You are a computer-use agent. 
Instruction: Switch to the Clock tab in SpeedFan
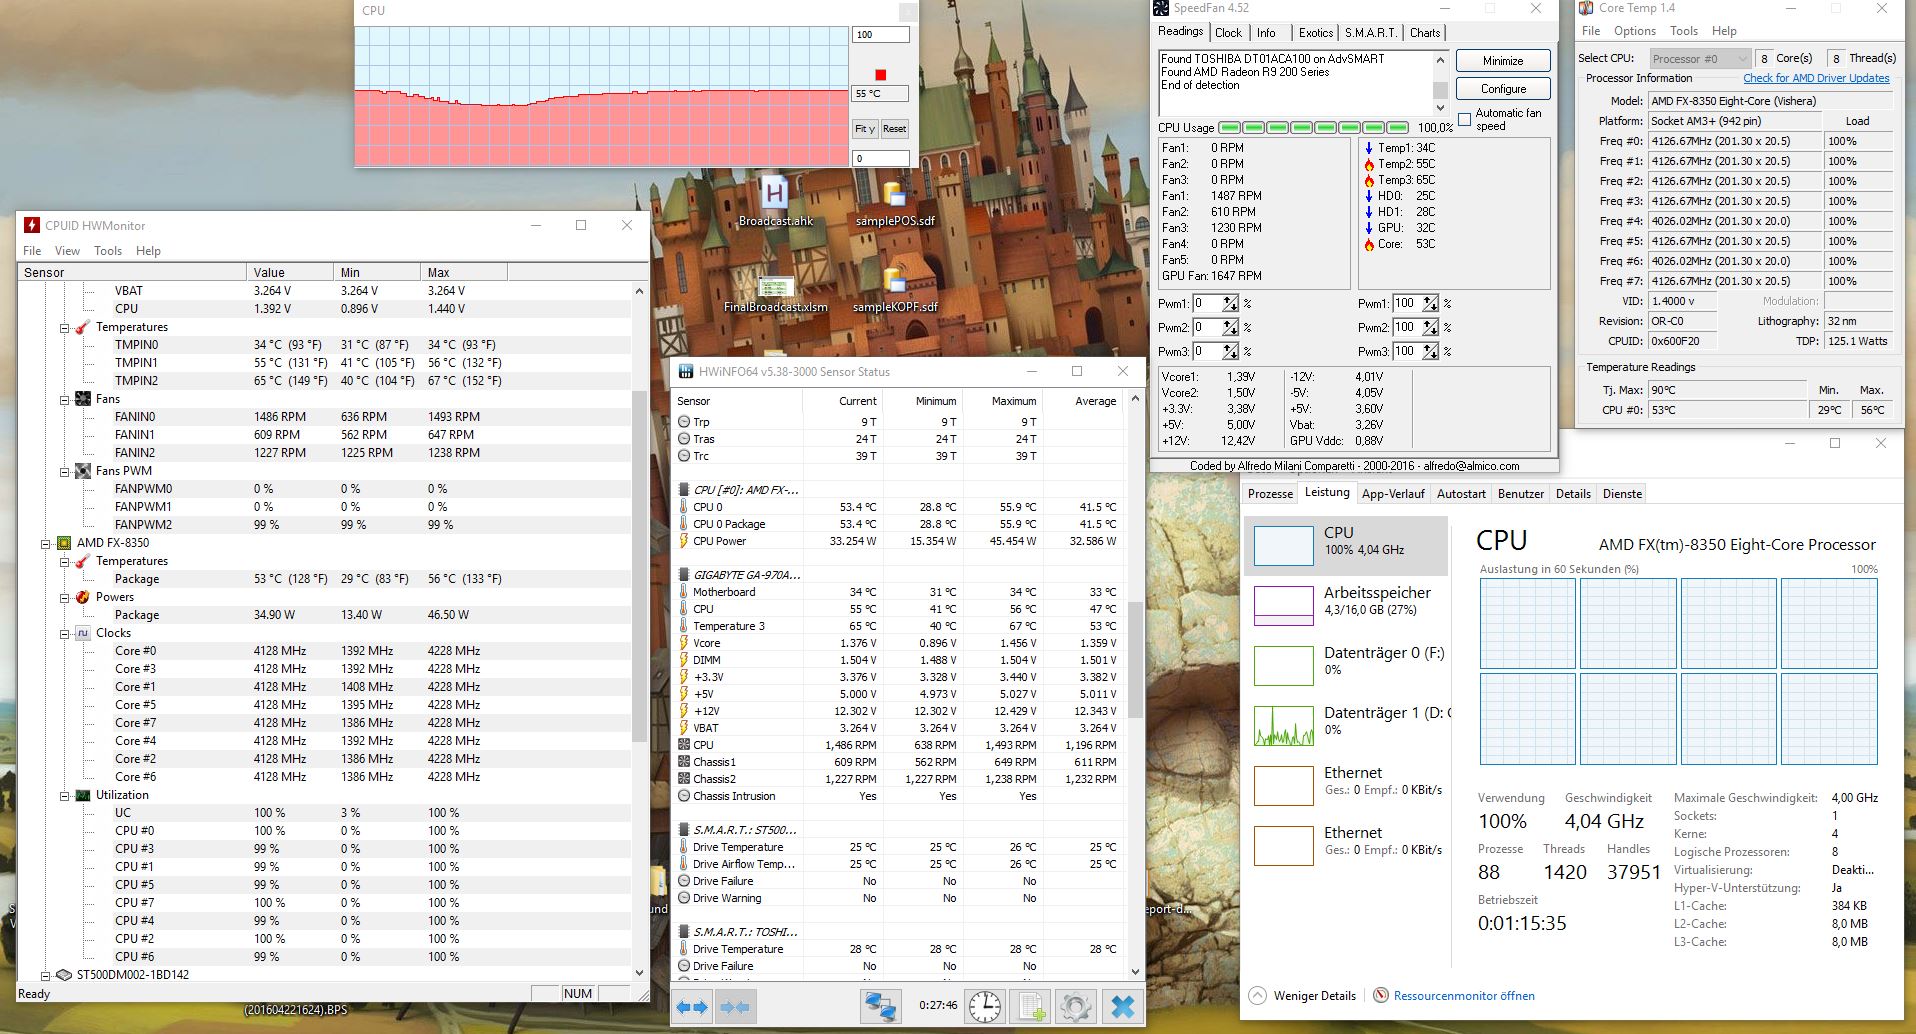click(x=1228, y=33)
